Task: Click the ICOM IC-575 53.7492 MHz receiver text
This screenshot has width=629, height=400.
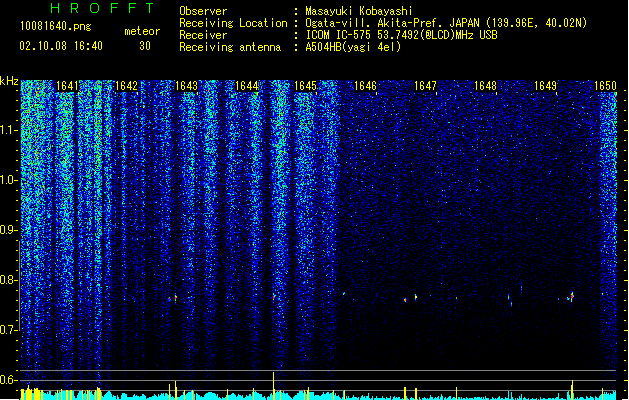Action: [402, 35]
